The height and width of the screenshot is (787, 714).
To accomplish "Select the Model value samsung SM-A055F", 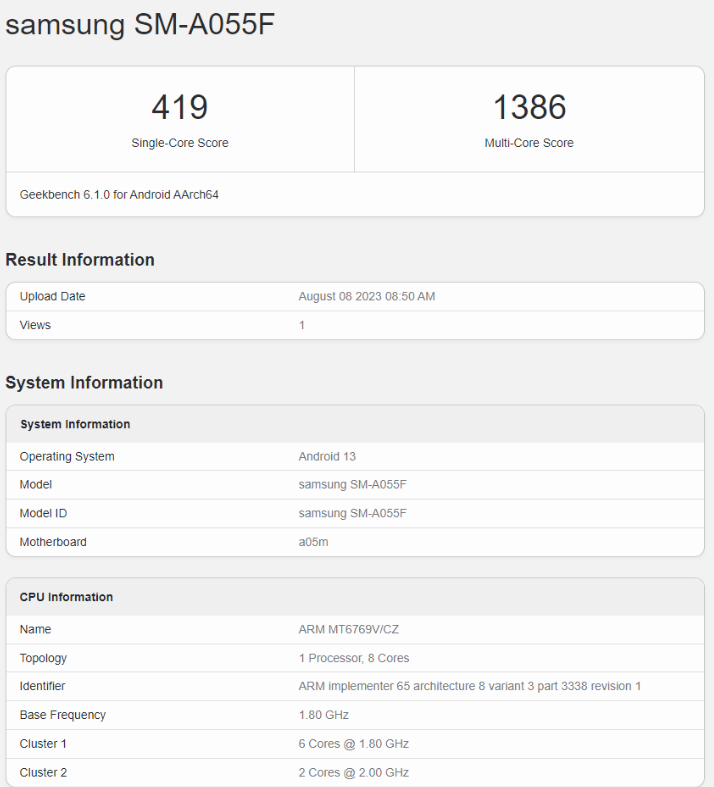I will [x=353, y=484].
